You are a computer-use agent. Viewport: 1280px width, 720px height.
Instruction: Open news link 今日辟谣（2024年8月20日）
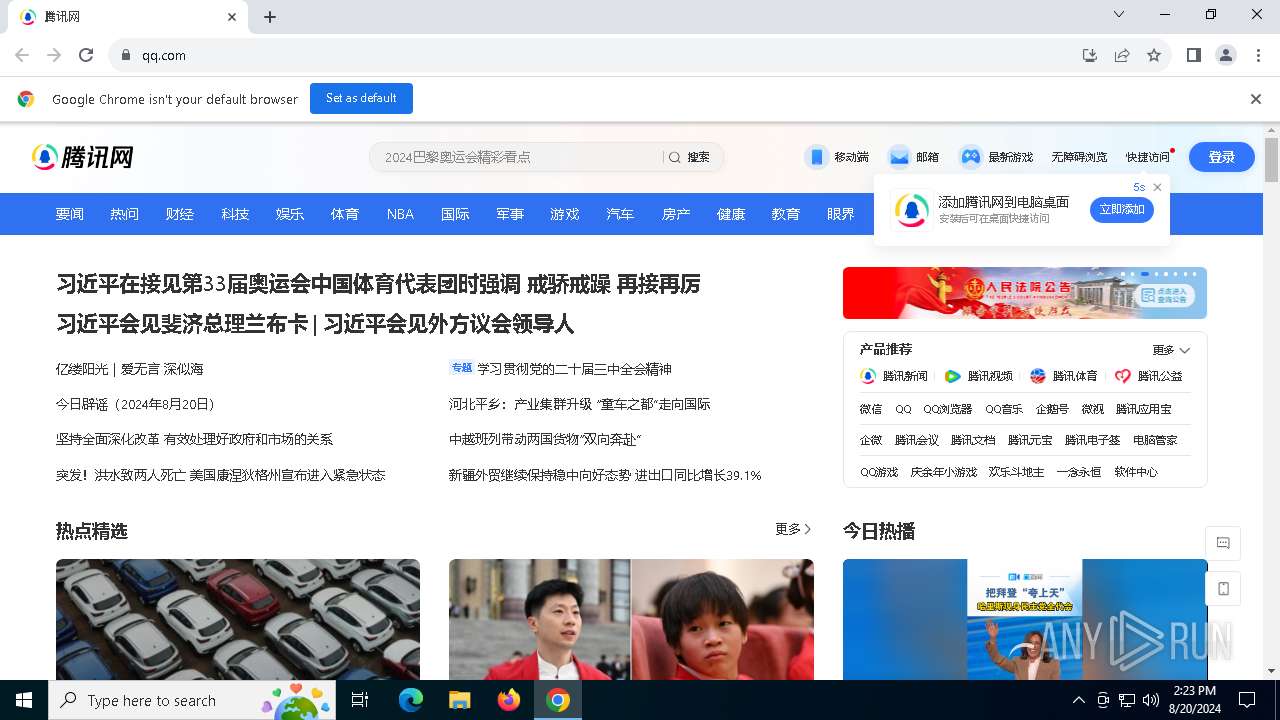(x=138, y=404)
